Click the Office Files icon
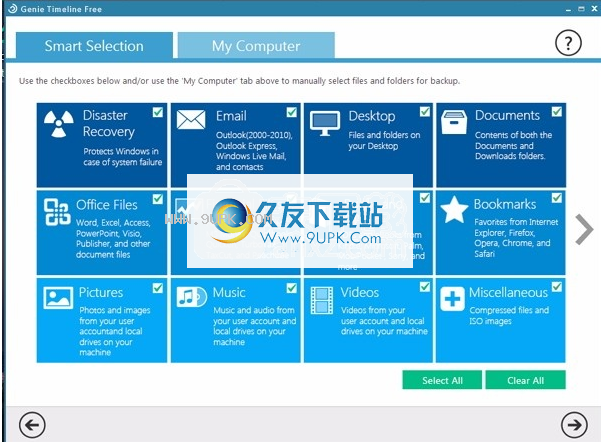601x443 pixels. [x=57, y=212]
